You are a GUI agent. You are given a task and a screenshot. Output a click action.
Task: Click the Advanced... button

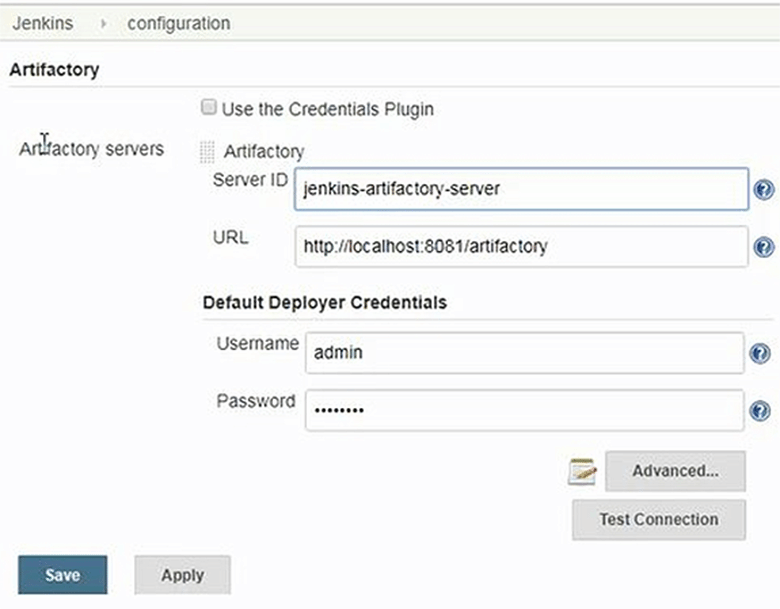pos(675,471)
